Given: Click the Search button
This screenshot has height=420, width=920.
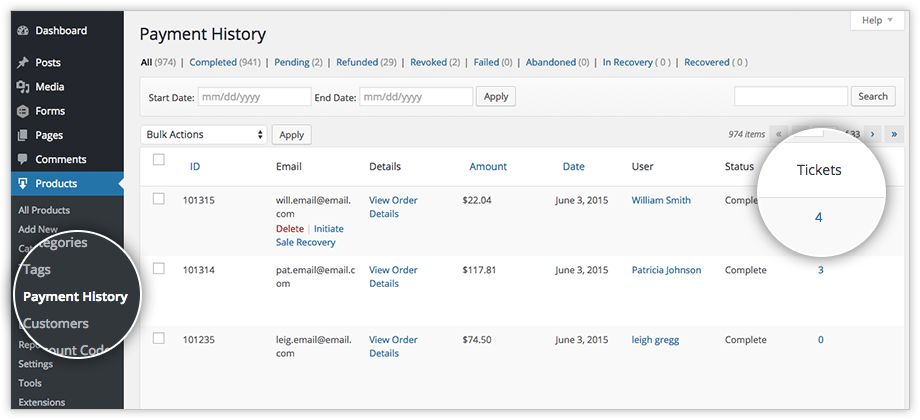Looking at the screenshot, I should [873, 96].
